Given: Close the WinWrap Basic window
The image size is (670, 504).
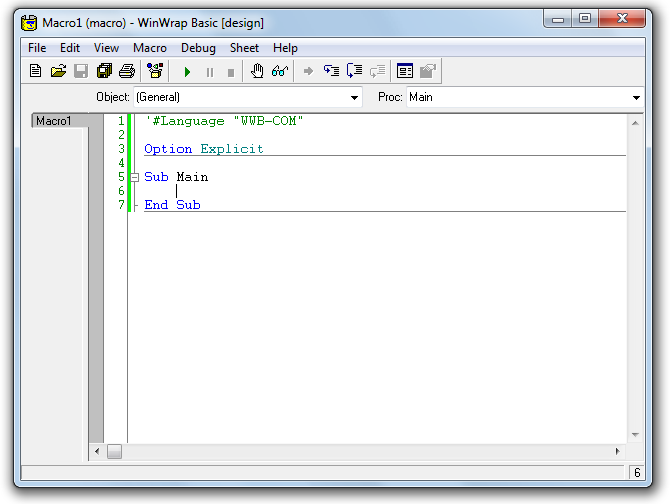Looking at the screenshot, I should [x=622, y=19].
